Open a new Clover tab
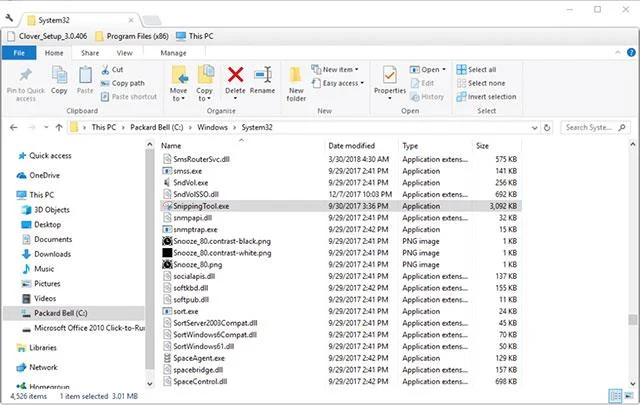This screenshot has height=405, width=640. coord(152,20)
